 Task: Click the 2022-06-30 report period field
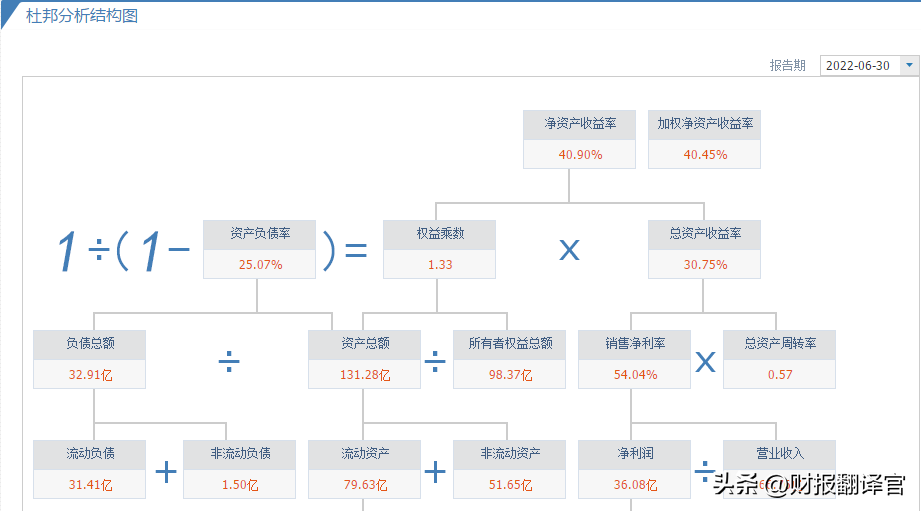(859, 66)
